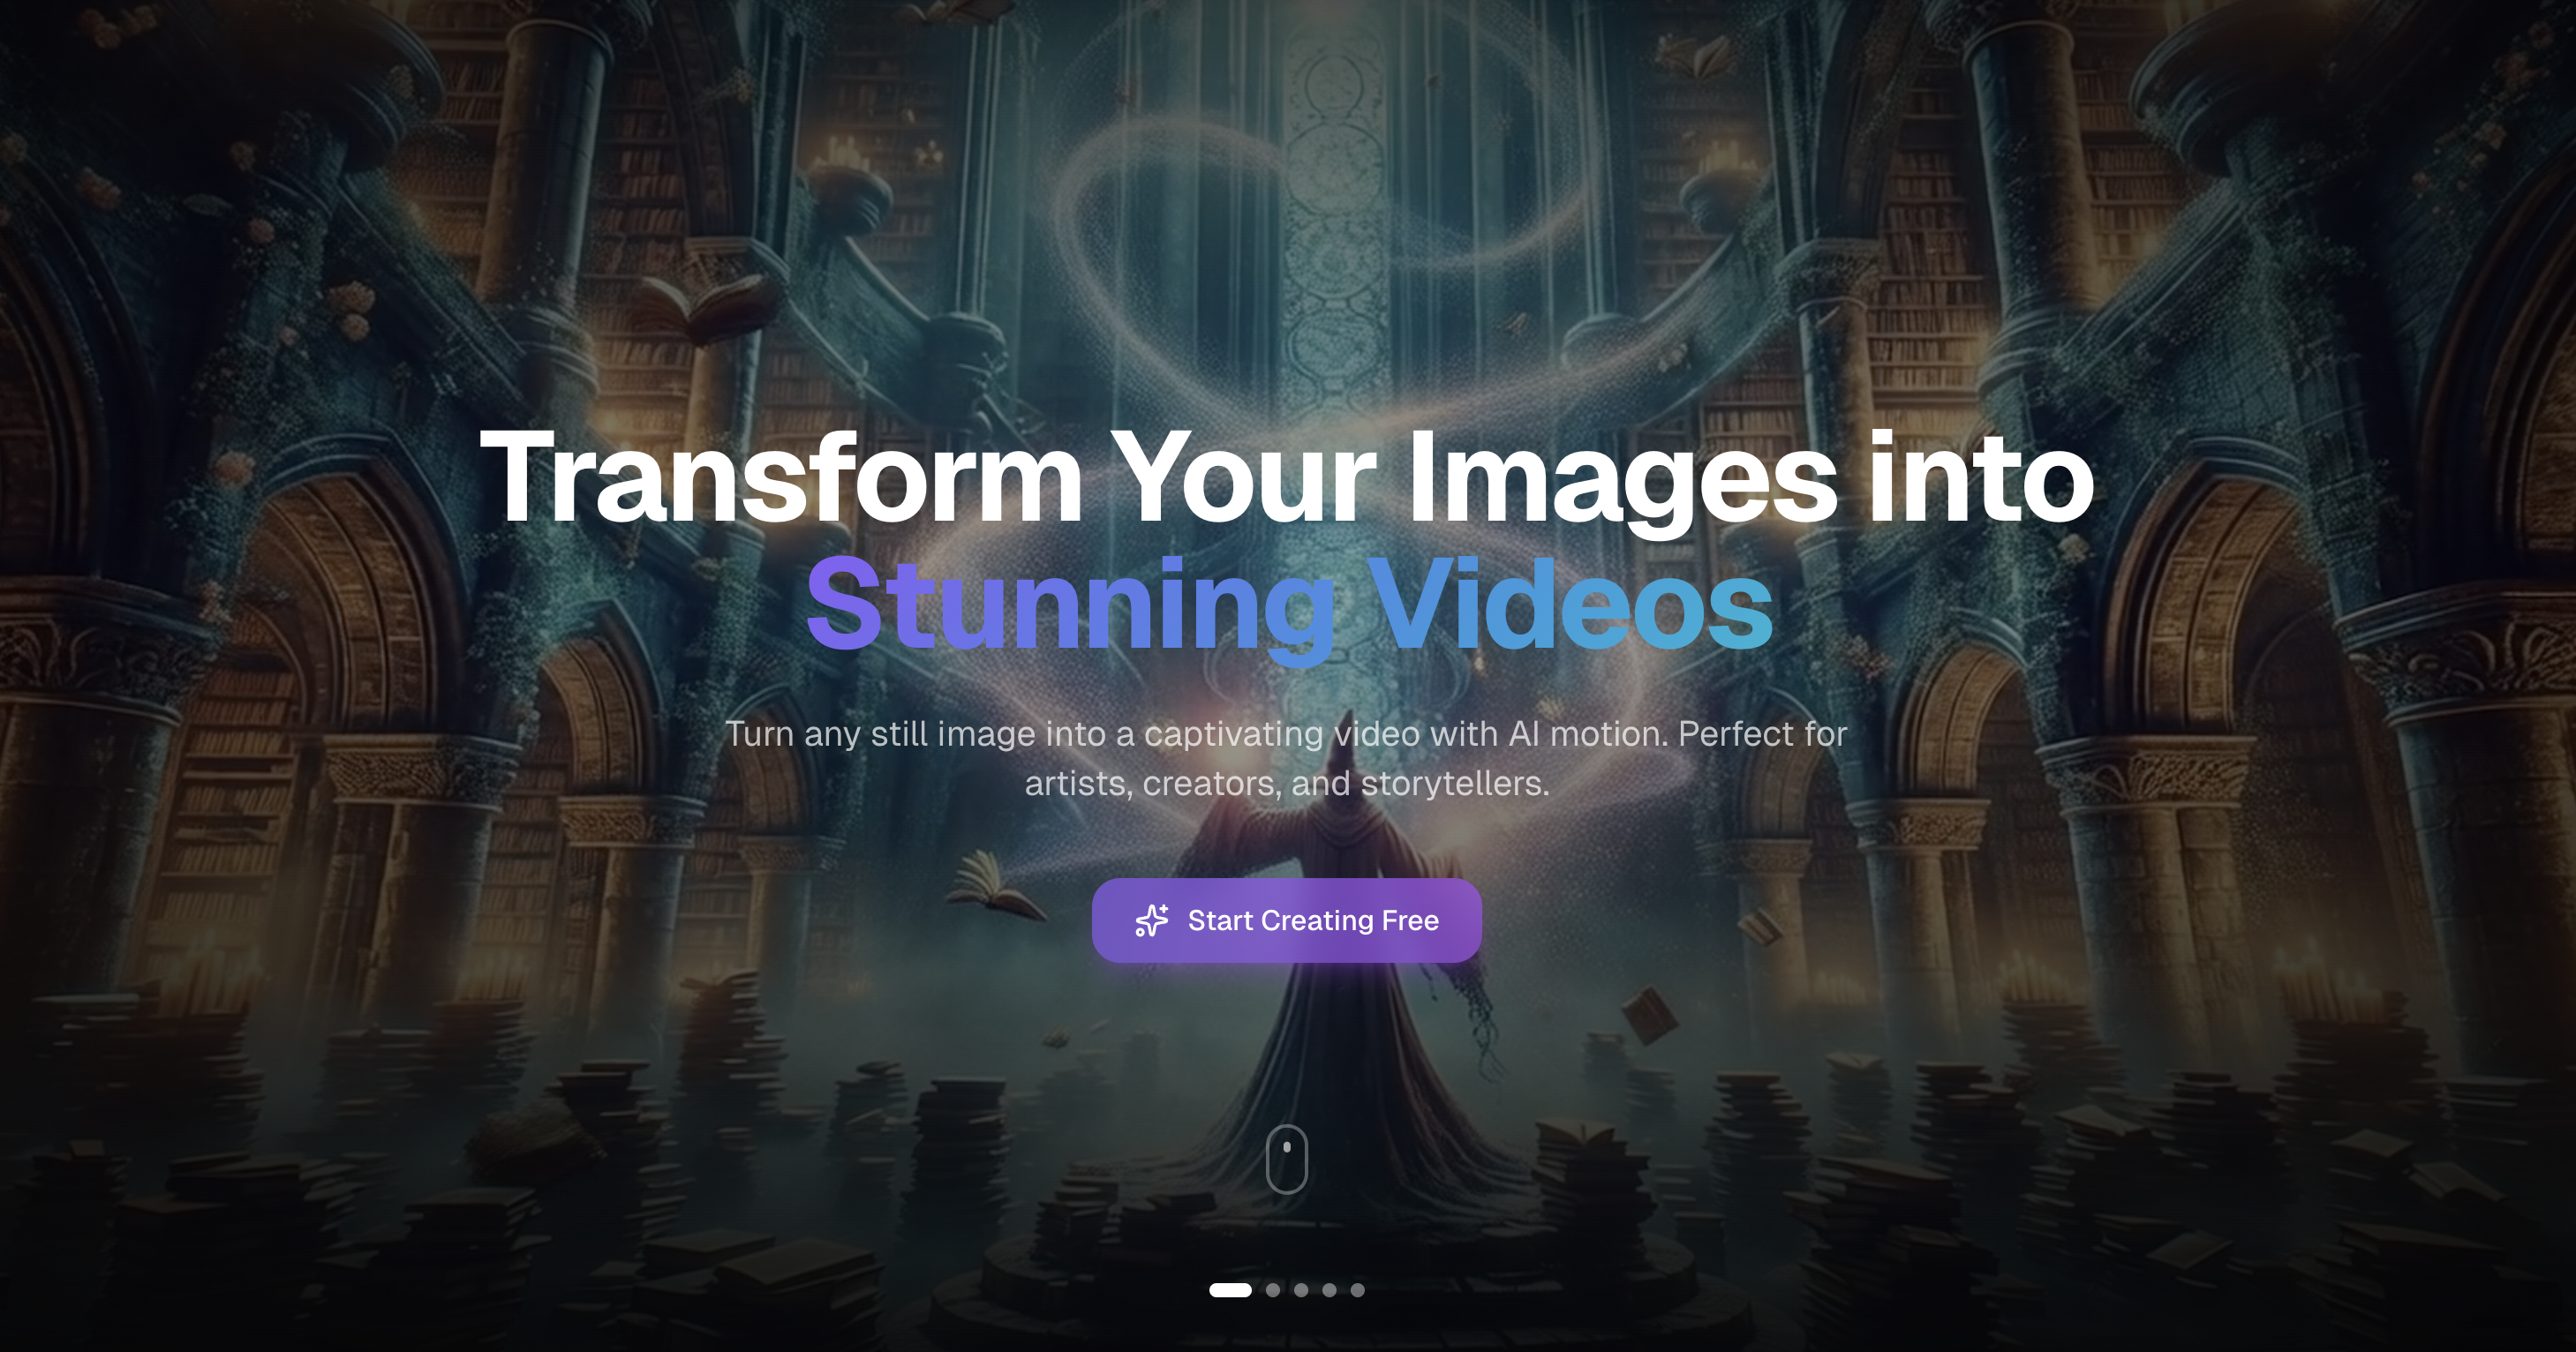Screen dimensions: 2576x1352
Task: Click the scroll wheel dot inside mouse icon
Action: (x=1286, y=1147)
